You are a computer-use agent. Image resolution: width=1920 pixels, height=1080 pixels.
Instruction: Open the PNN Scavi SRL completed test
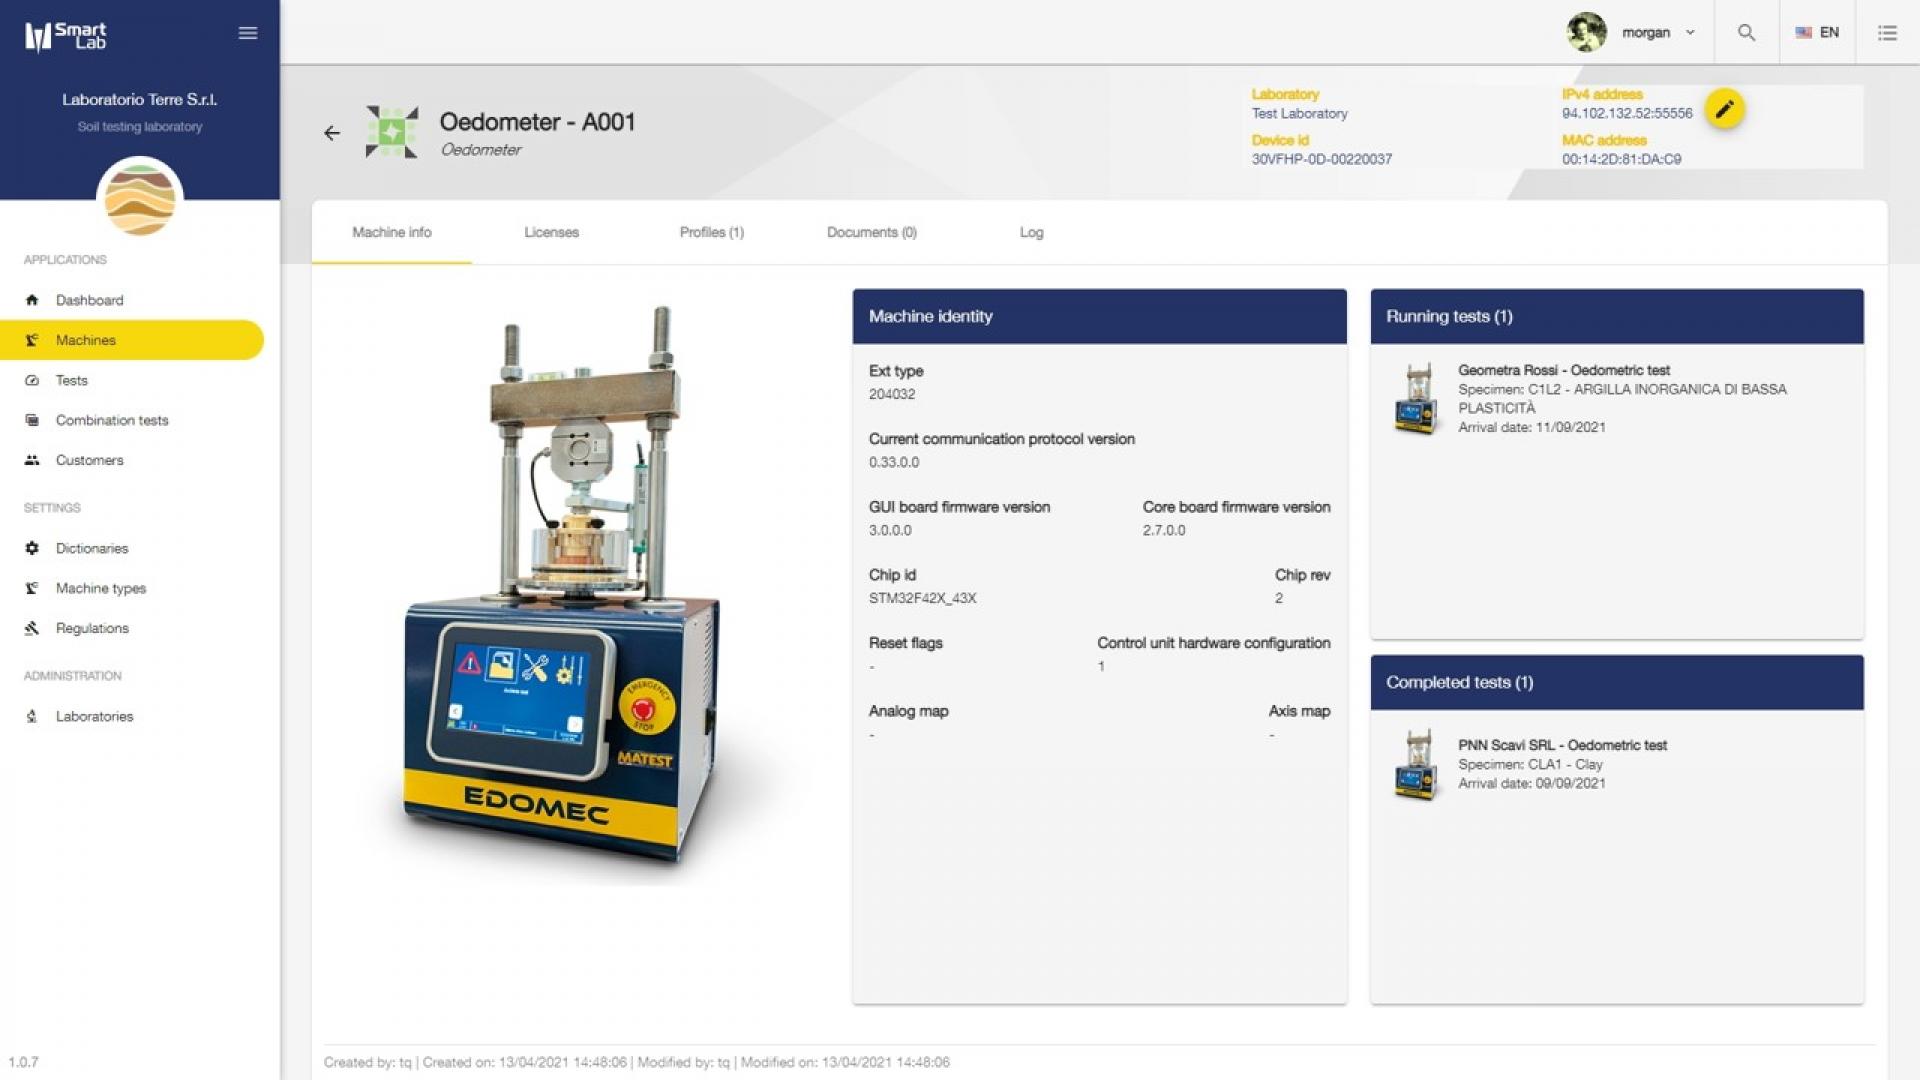pyautogui.click(x=1561, y=745)
